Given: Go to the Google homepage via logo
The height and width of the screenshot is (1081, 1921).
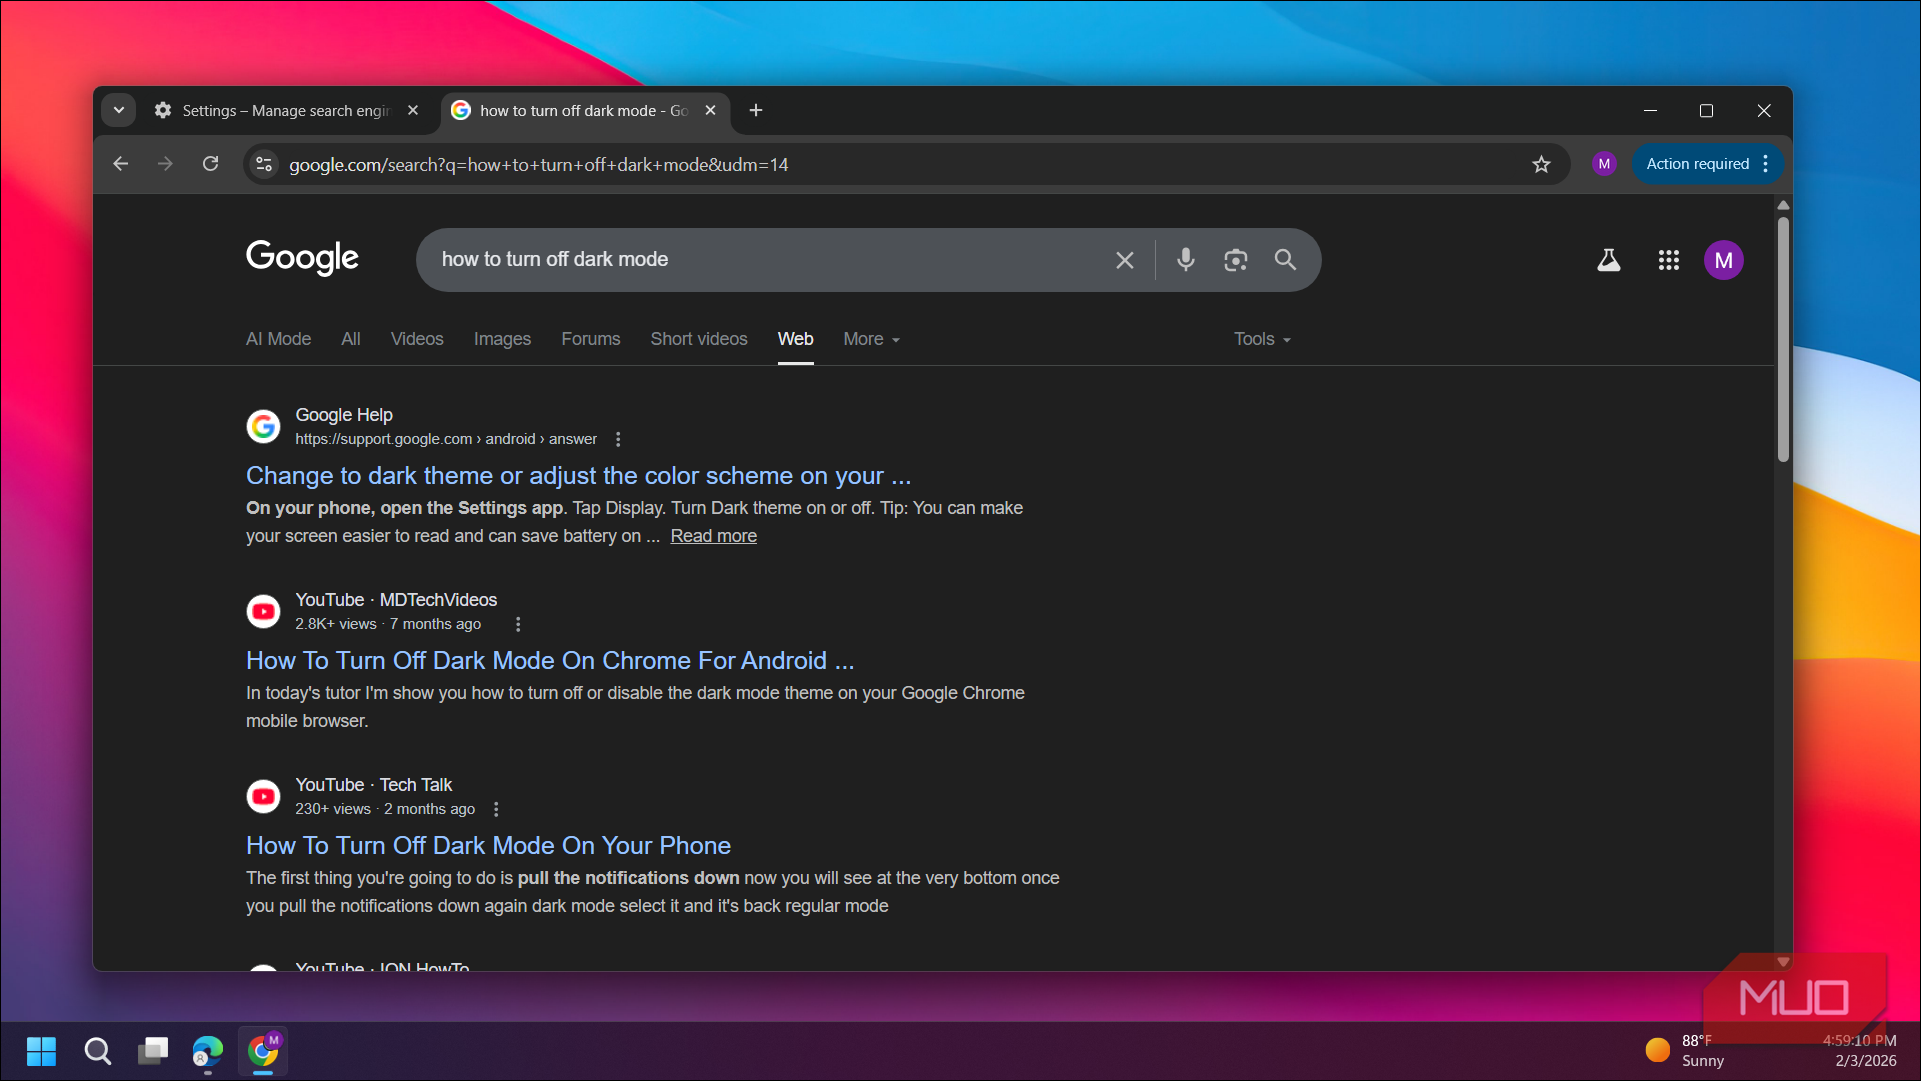Looking at the screenshot, I should 302,258.
